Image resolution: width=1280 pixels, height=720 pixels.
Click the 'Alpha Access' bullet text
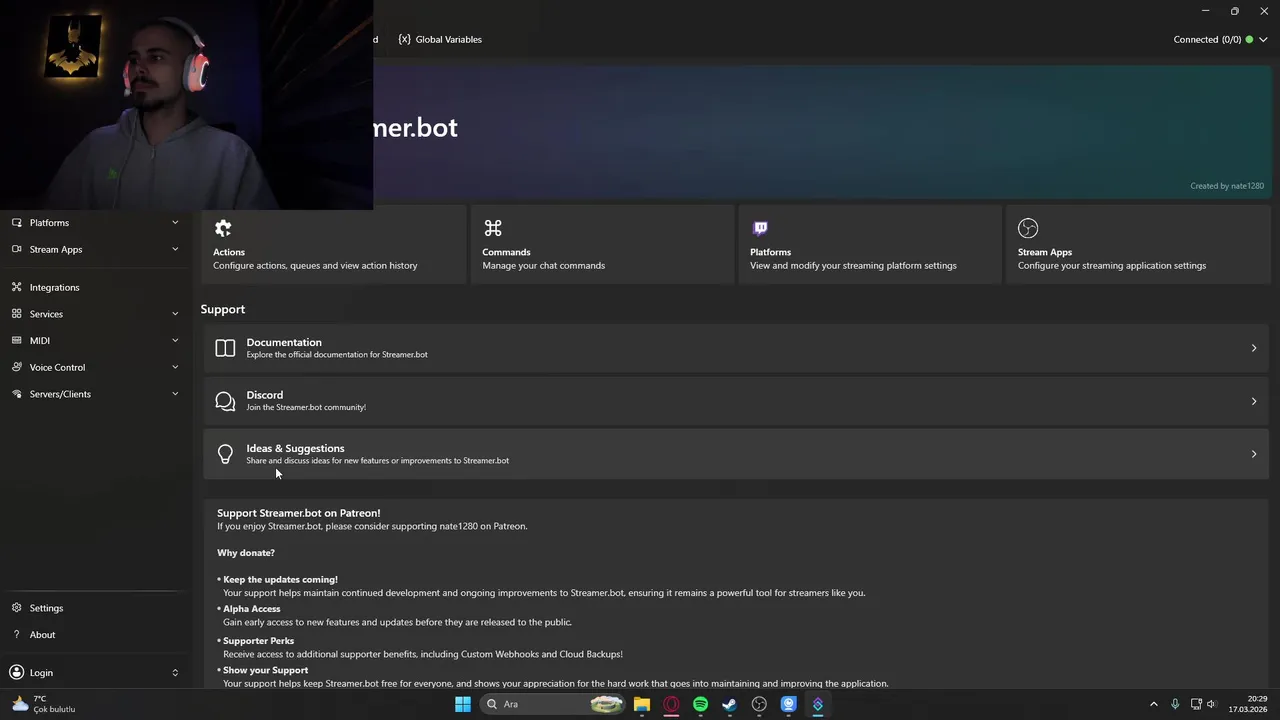coord(252,609)
